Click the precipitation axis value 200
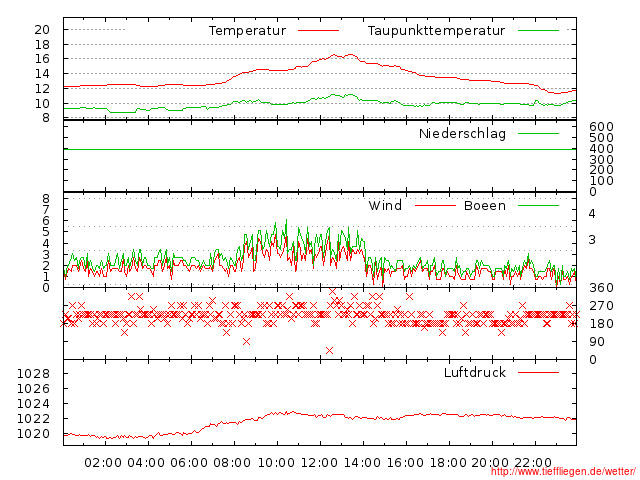Image resolution: width=640 pixels, height=480 pixels. point(601,170)
